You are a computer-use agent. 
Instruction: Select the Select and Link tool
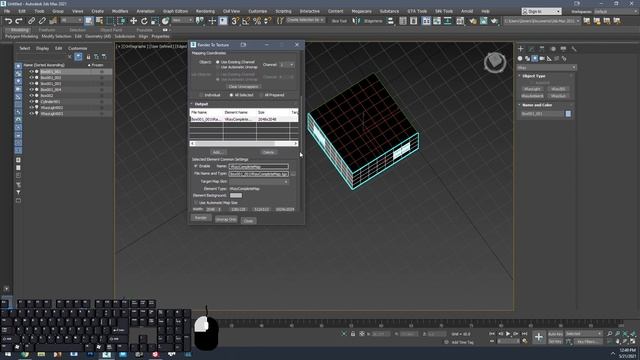31,21
